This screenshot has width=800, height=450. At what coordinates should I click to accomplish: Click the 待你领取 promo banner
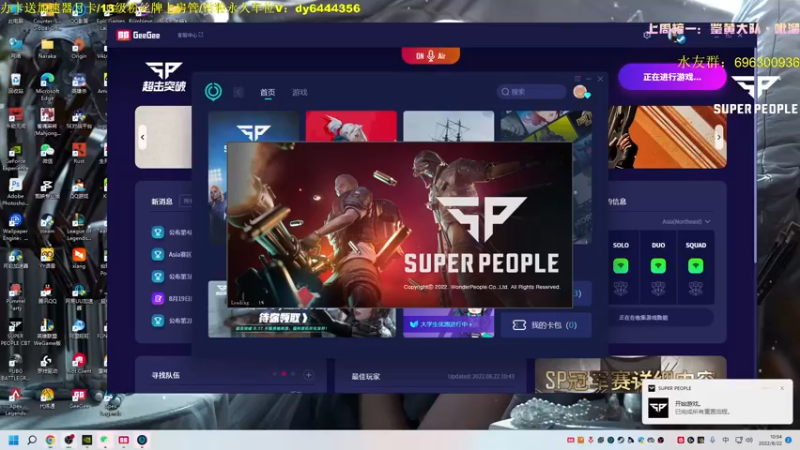tap(302, 322)
